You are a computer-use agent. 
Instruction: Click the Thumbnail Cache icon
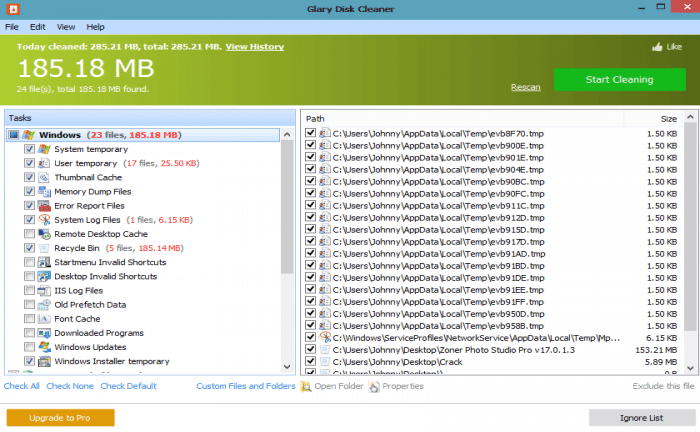(x=44, y=177)
